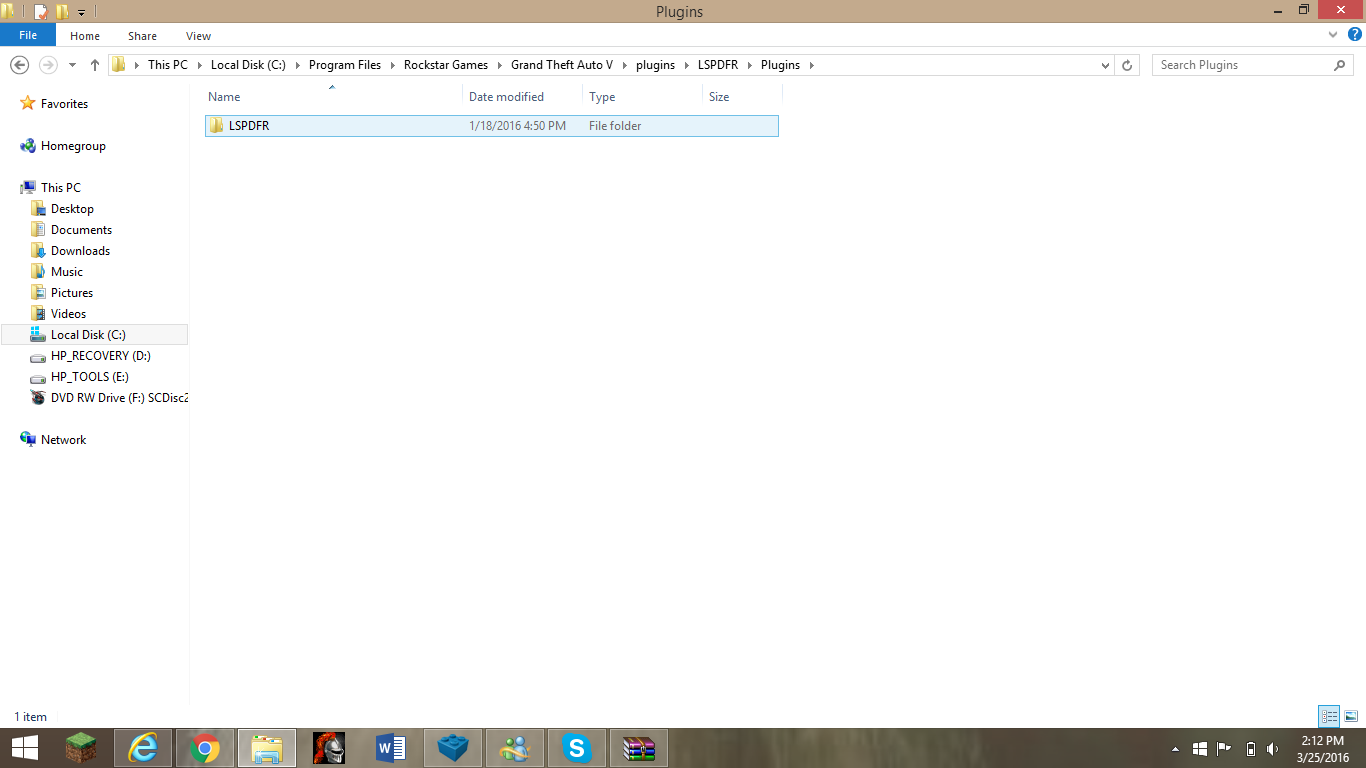Open the helmet game icon on taskbar

(329, 748)
